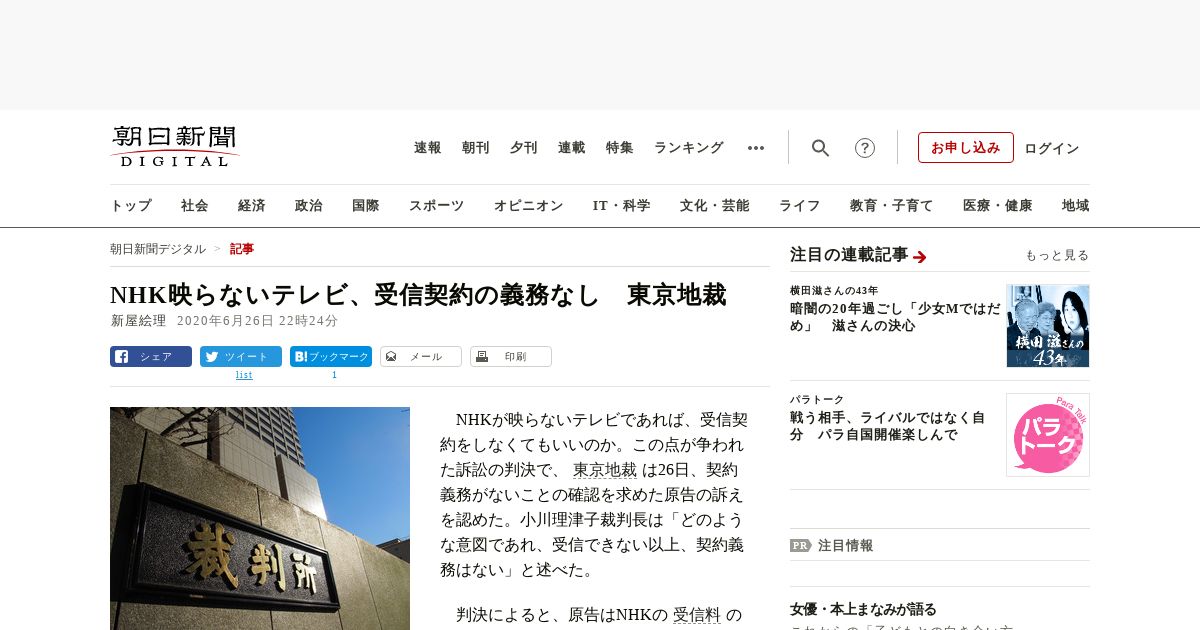Open the search magnifier icon
This screenshot has height=630, width=1200.
[820, 148]
